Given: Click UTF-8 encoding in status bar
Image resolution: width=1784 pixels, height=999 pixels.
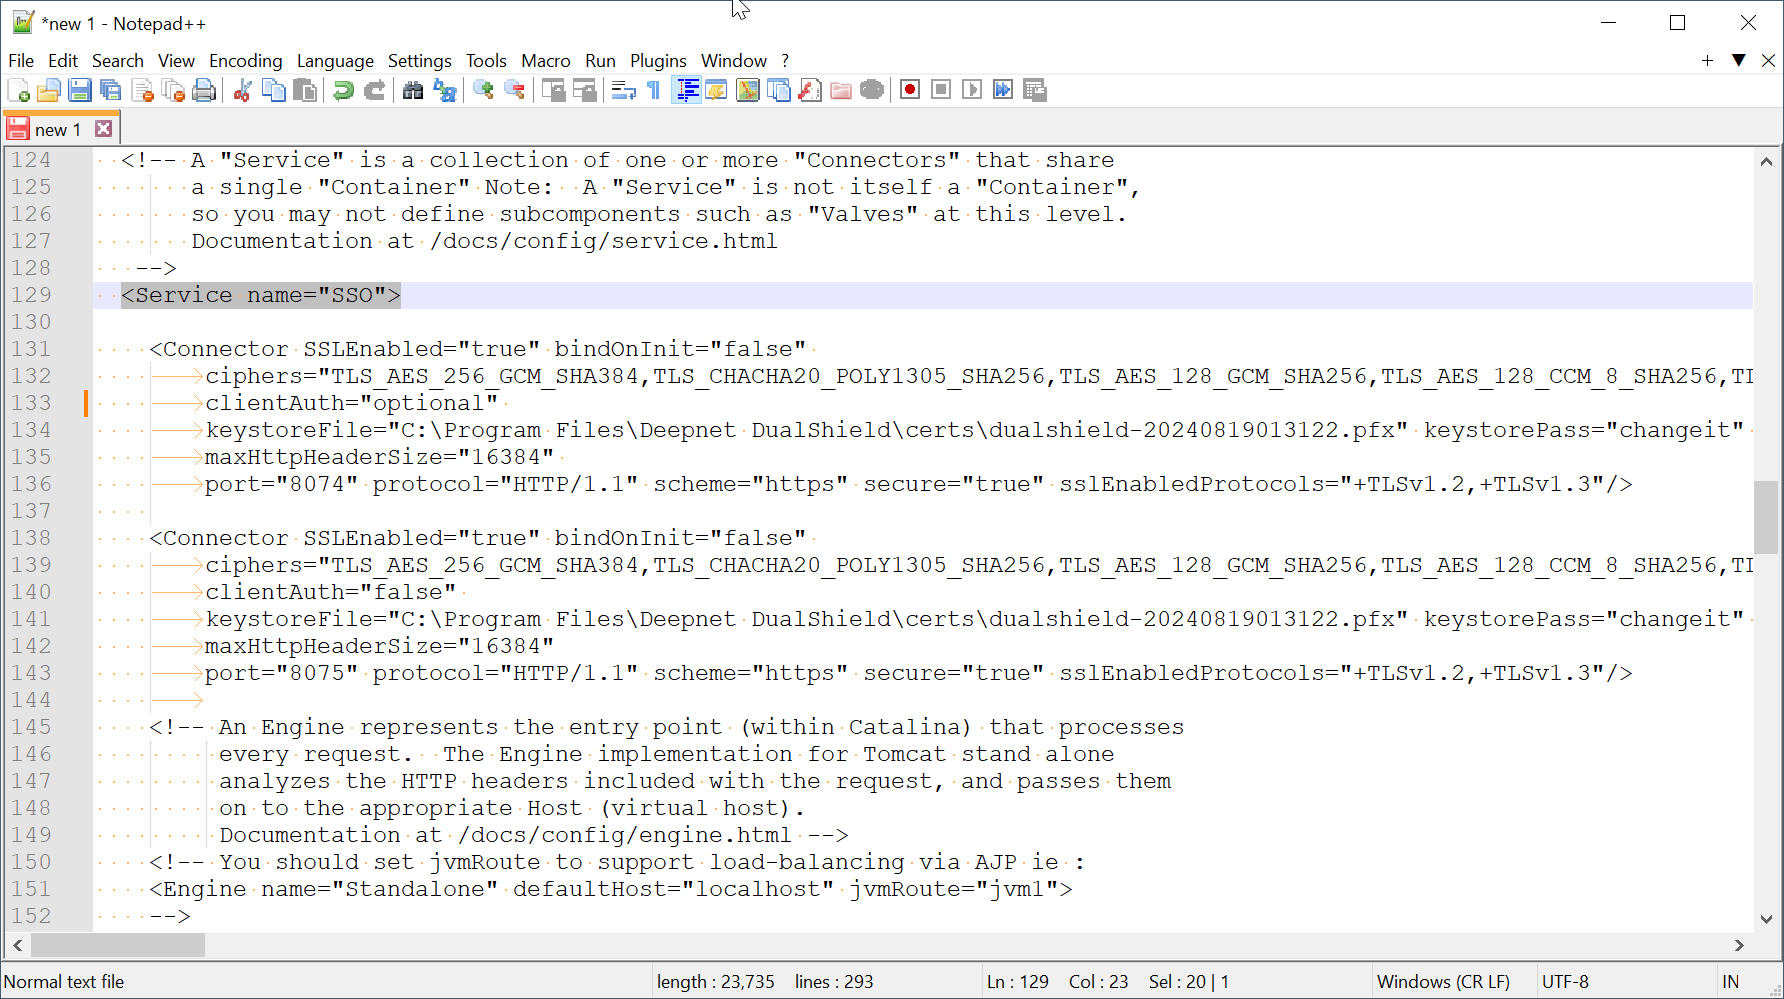Looking at the screenshot, I should (1565, 981).
